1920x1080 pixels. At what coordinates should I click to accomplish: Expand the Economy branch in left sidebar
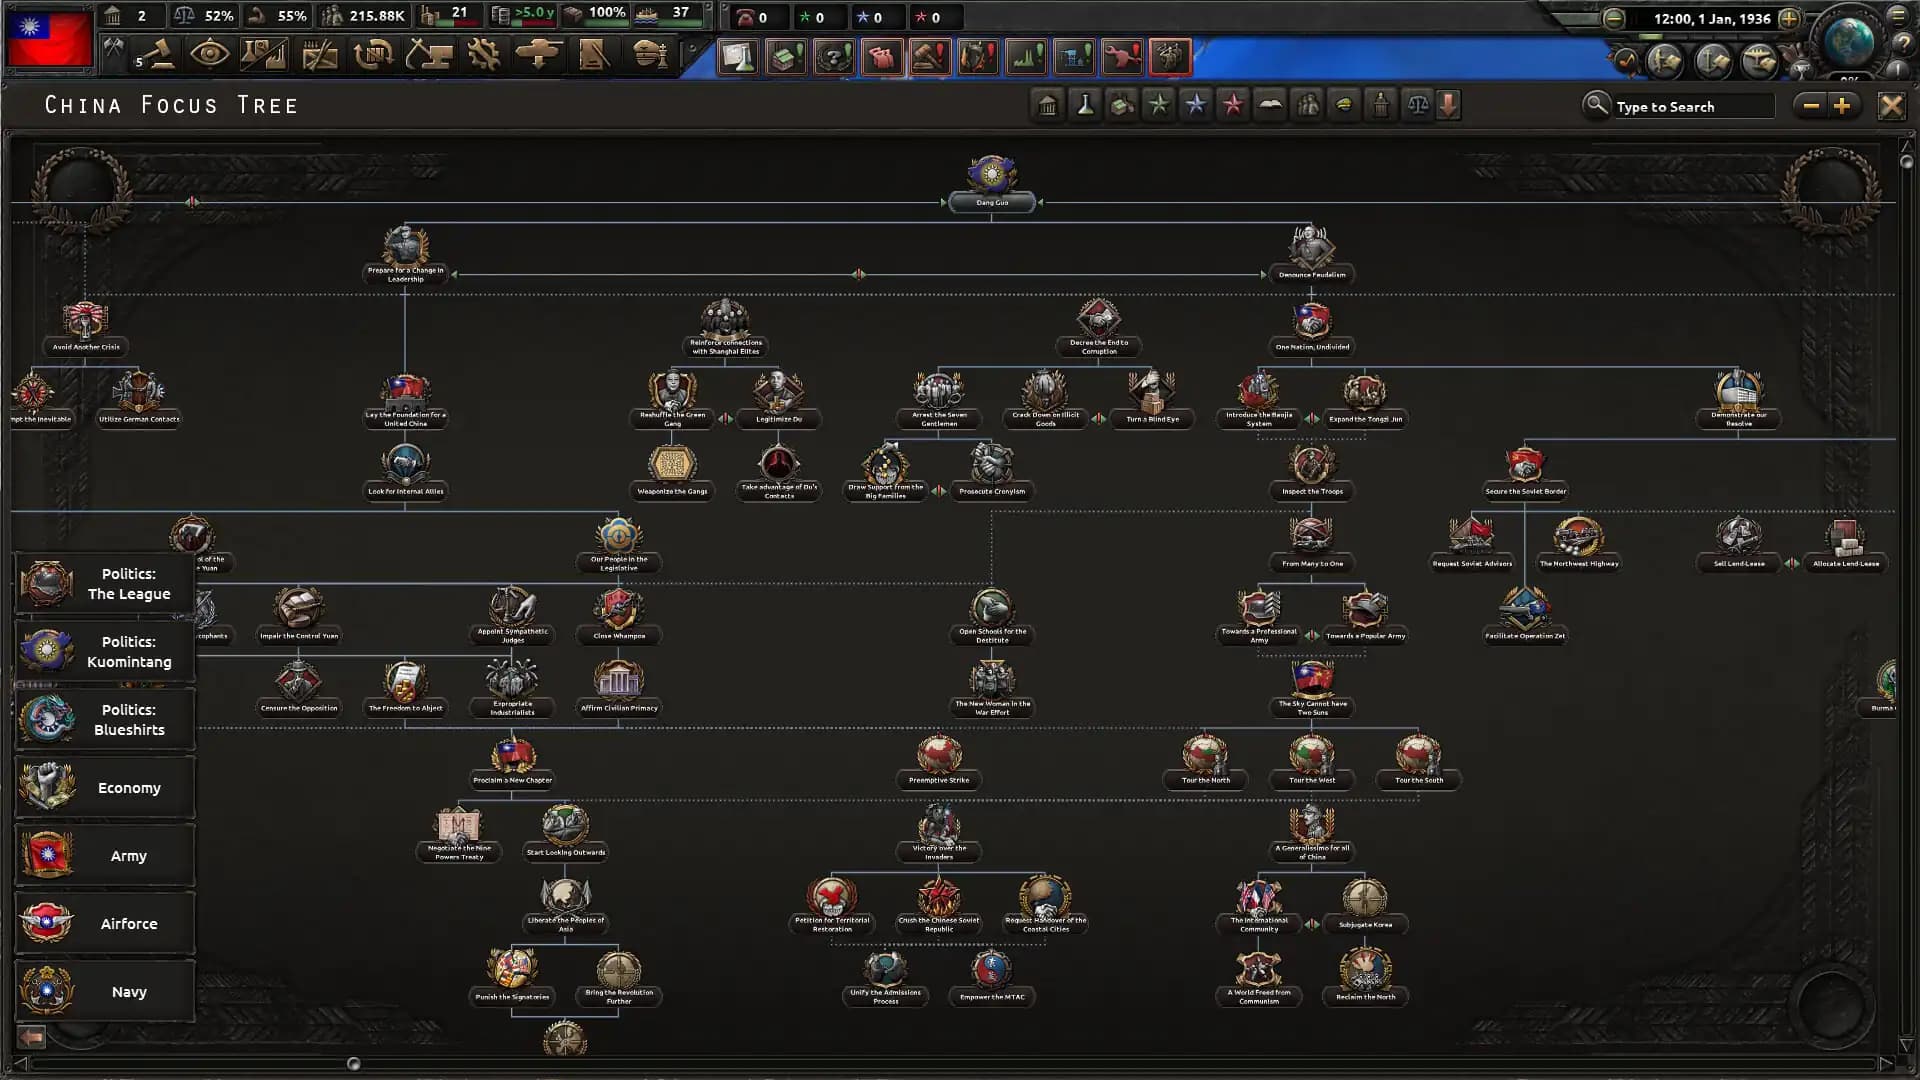tap(105, 787)
